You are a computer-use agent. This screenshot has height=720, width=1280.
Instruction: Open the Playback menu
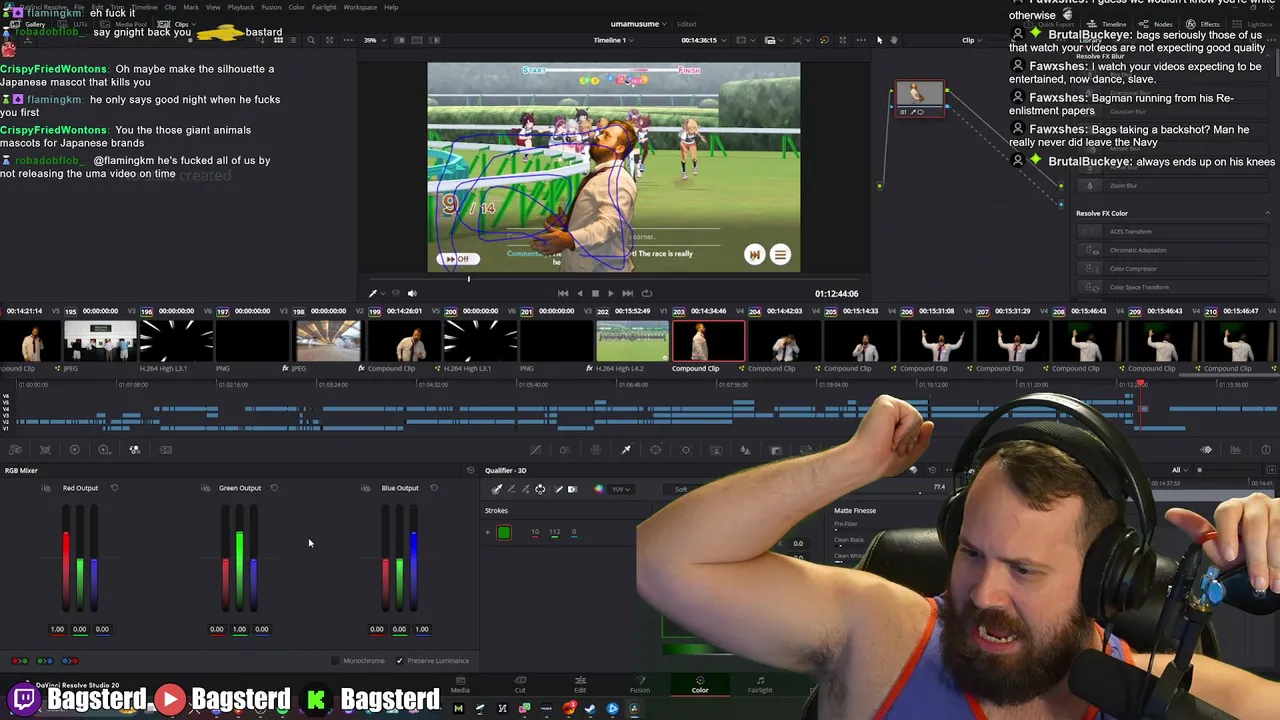(x=241, y=7)
